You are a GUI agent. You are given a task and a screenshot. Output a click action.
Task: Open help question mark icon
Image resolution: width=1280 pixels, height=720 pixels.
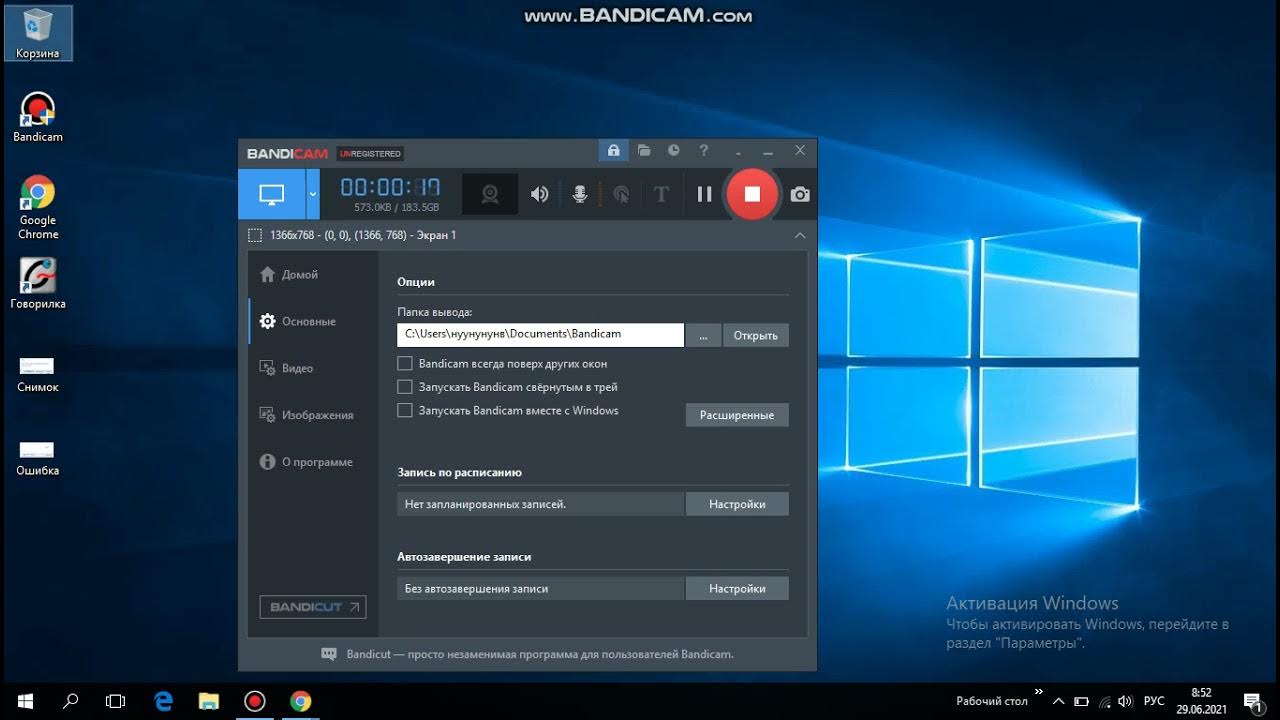[x=704, y=151]
